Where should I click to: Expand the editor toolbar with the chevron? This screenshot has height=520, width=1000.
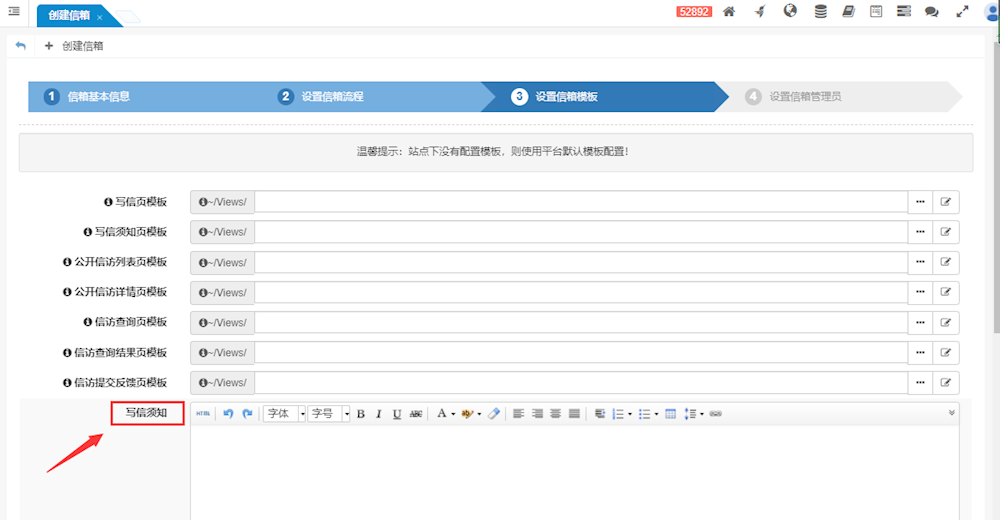click(951, 412)
